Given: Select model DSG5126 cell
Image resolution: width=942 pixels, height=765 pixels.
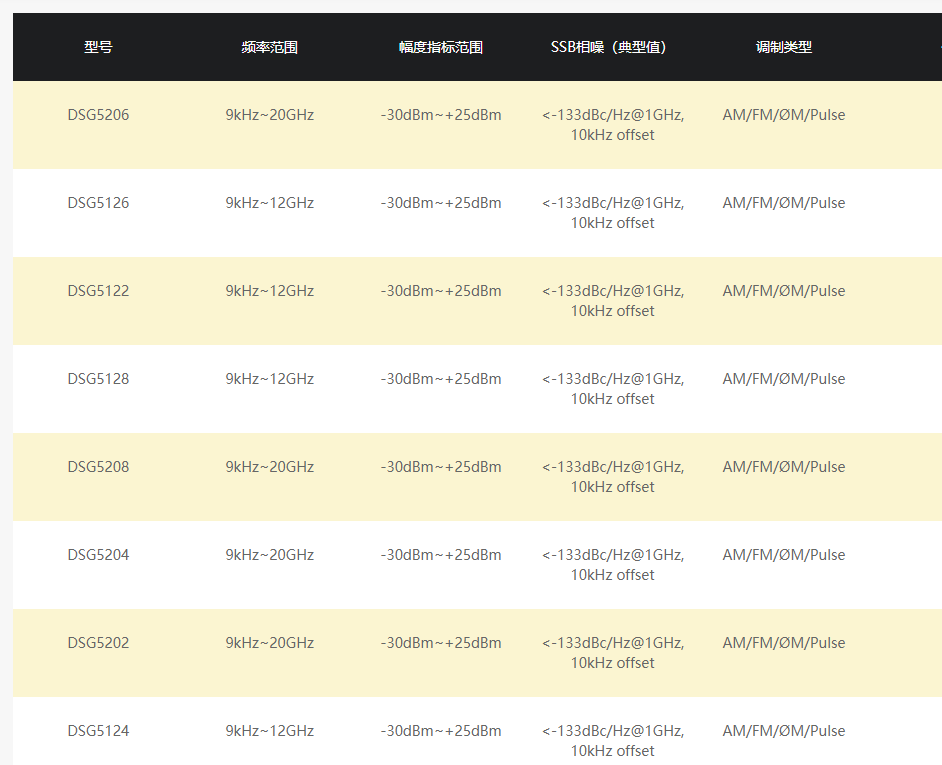Looking at the screenshot, I should point(98,203).
